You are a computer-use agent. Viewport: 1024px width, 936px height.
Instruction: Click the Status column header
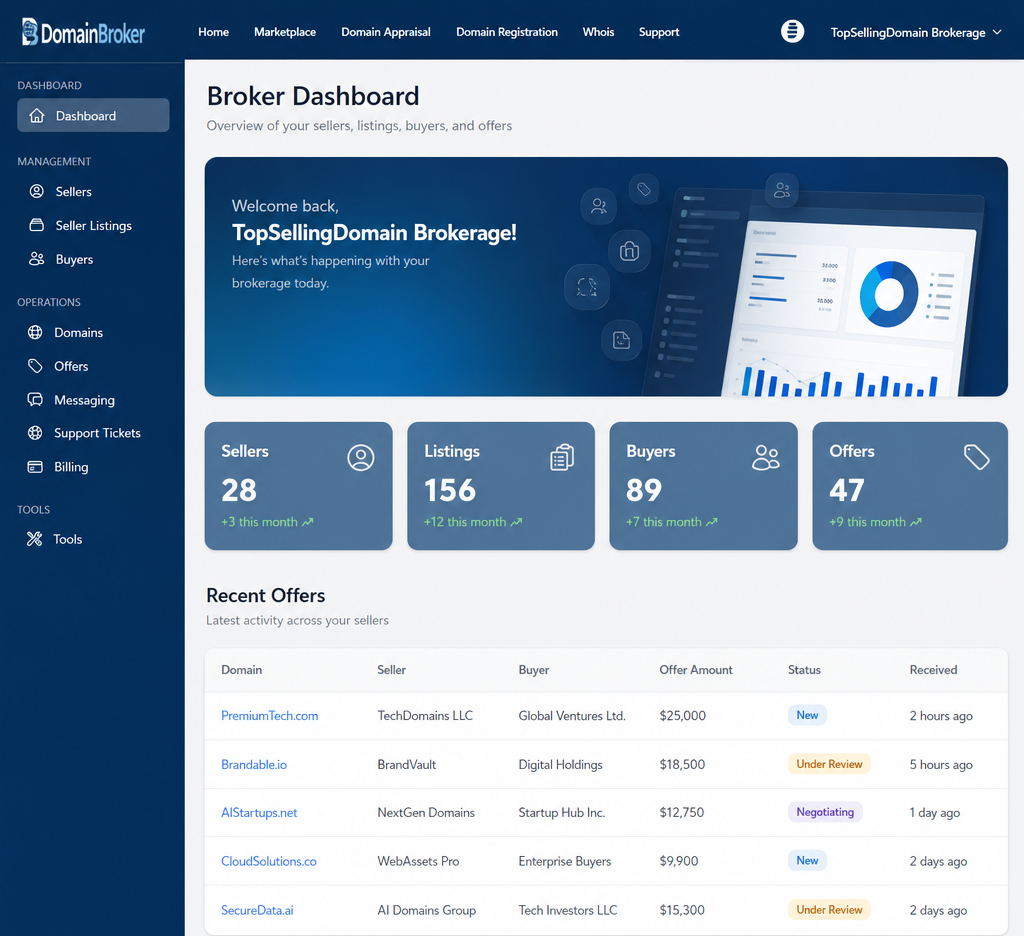point(804,670)
